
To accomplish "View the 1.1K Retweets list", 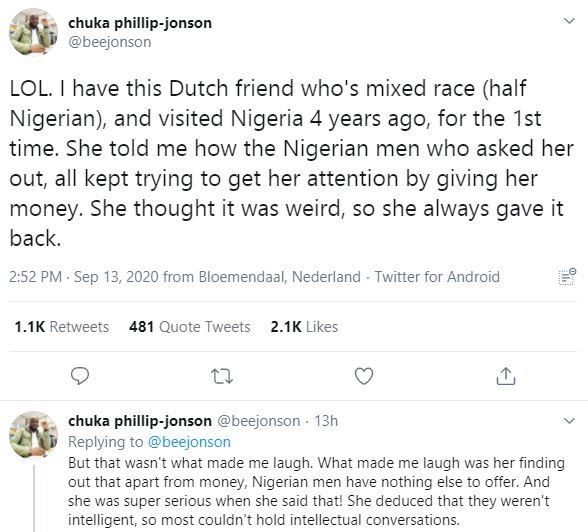I will [62, 327].
